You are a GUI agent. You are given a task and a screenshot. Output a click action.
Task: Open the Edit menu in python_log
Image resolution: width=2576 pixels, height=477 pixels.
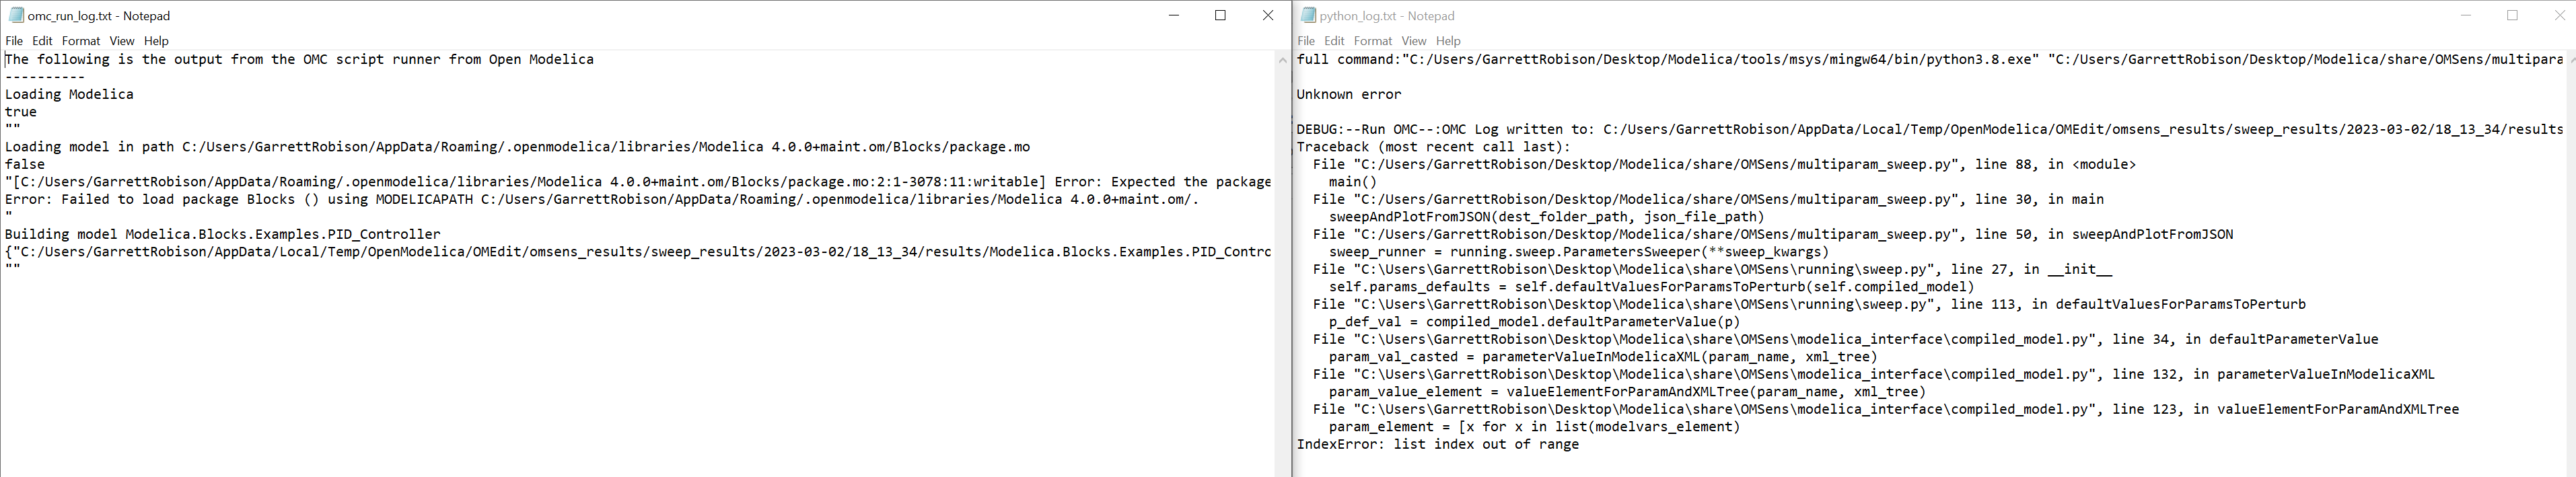[1334, 41]
